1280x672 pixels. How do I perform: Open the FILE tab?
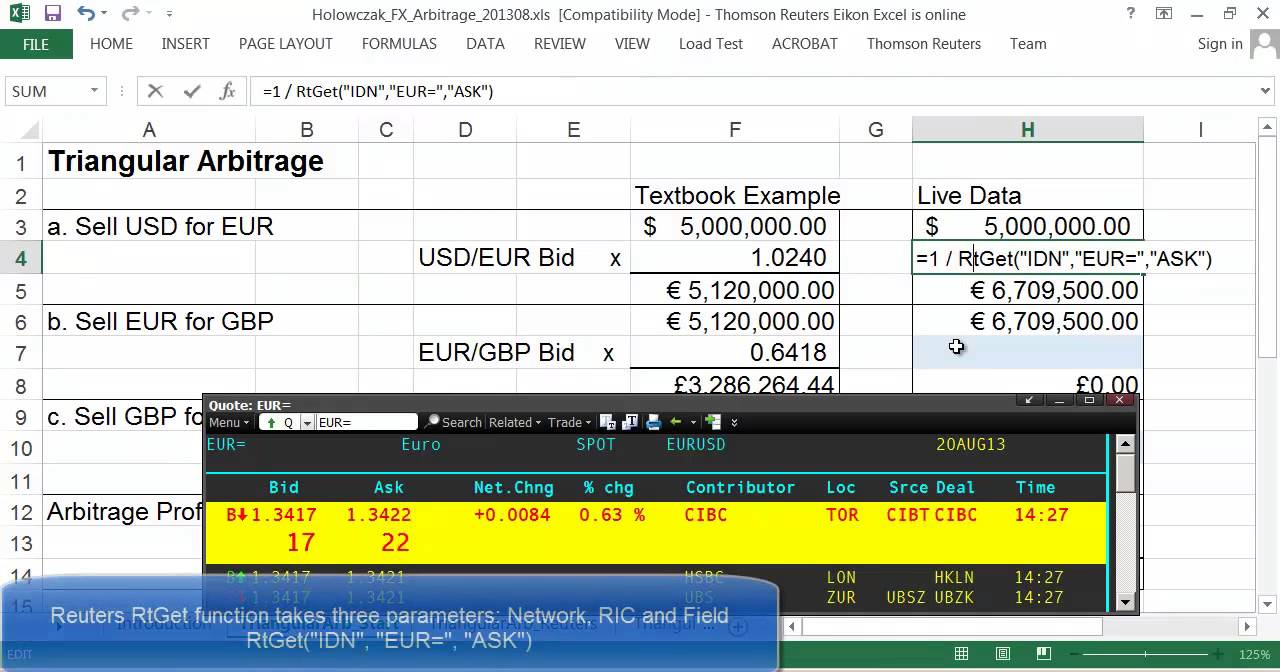click(x=36, y=44)
